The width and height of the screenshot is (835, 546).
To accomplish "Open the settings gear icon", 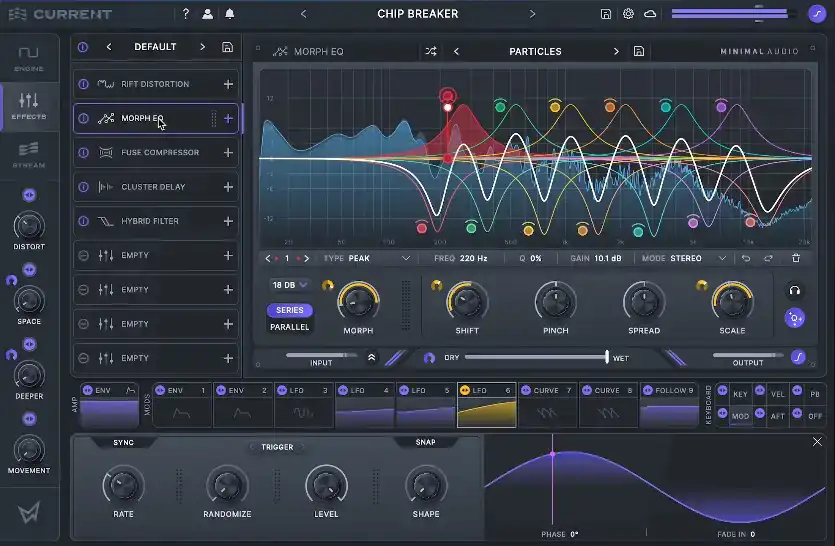I will pyautogui.click(x=628, y=14).
